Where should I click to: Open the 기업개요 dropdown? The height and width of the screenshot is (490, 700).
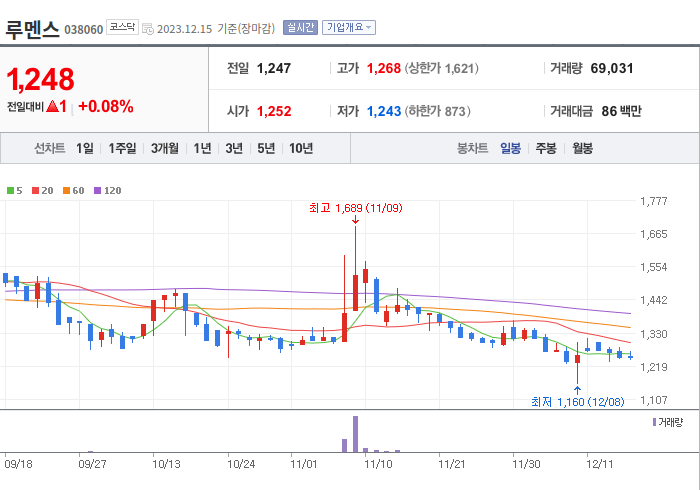tap(349, 28)
